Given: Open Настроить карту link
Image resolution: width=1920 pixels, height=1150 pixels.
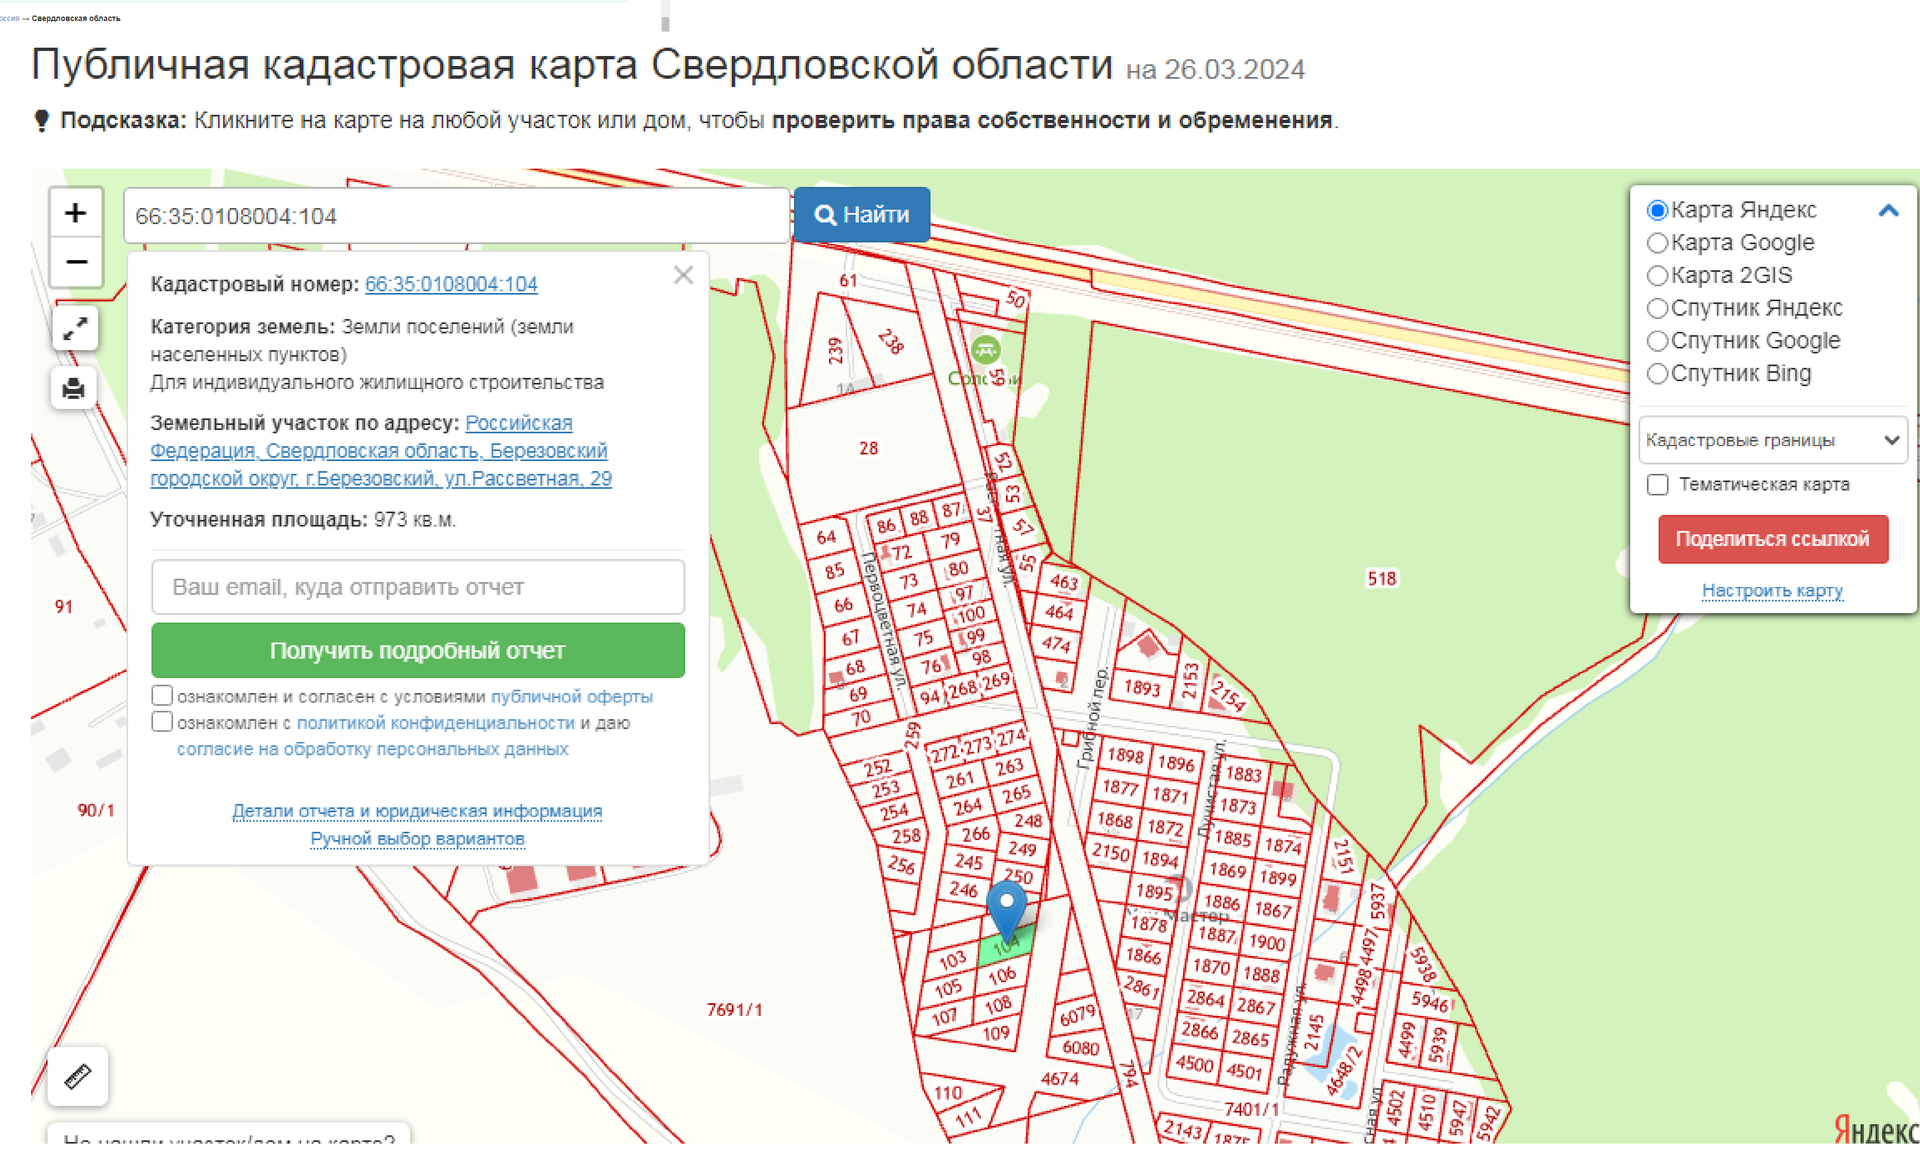Looking at the screenshot, I should click(1772, 591).
